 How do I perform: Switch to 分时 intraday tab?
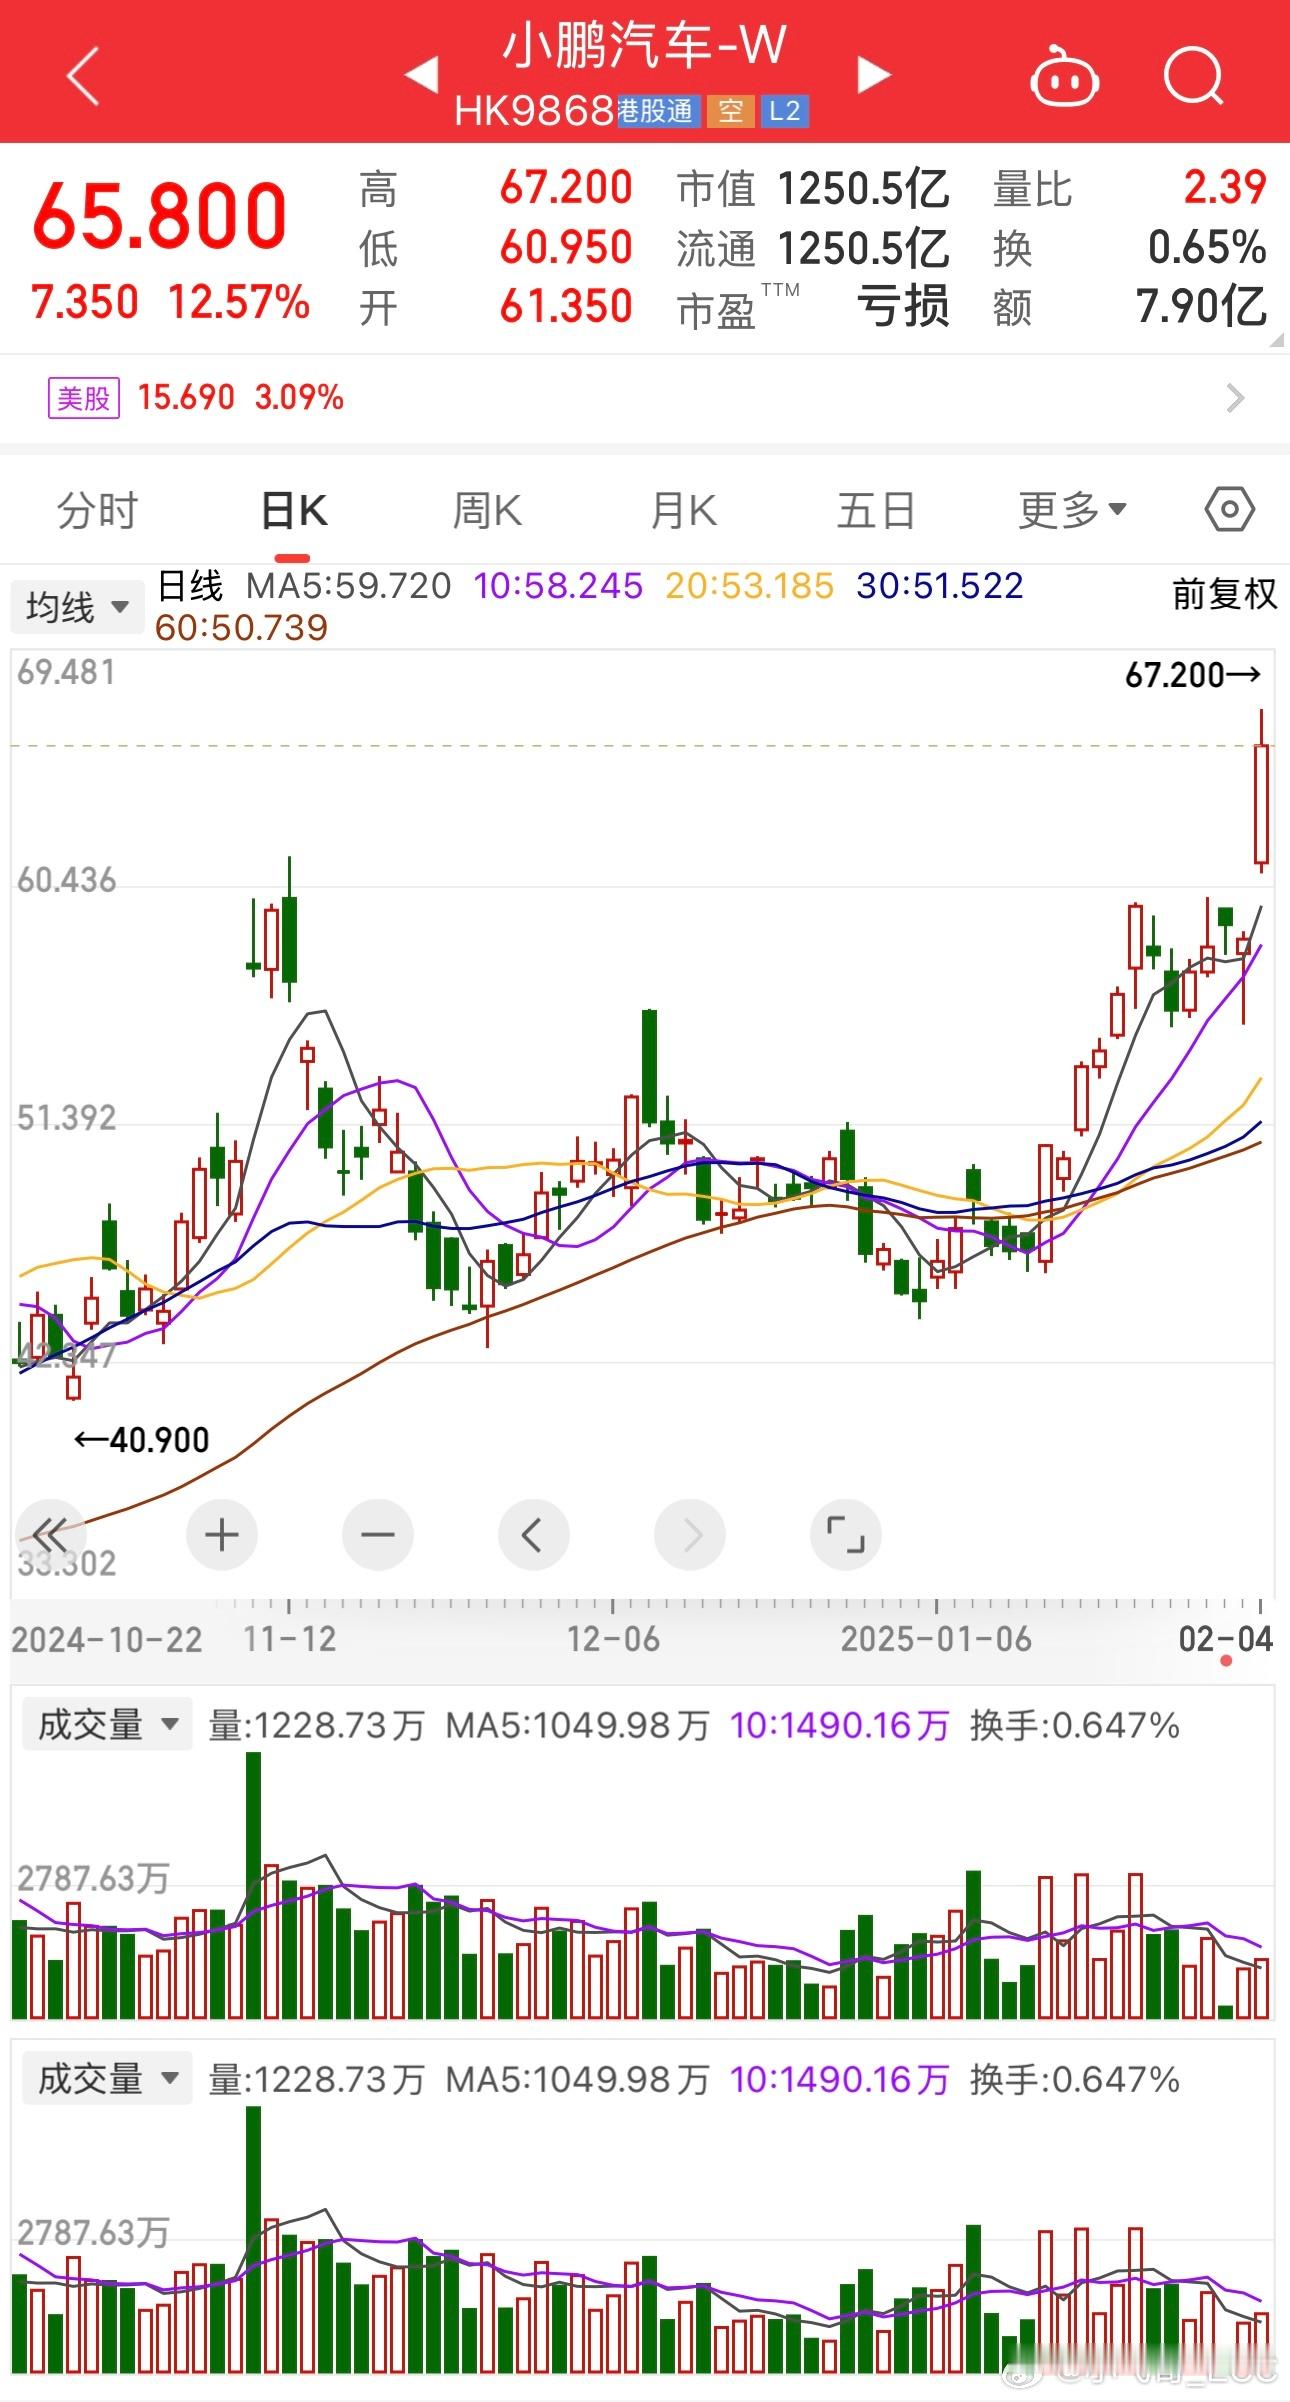(x=97, y=511)
